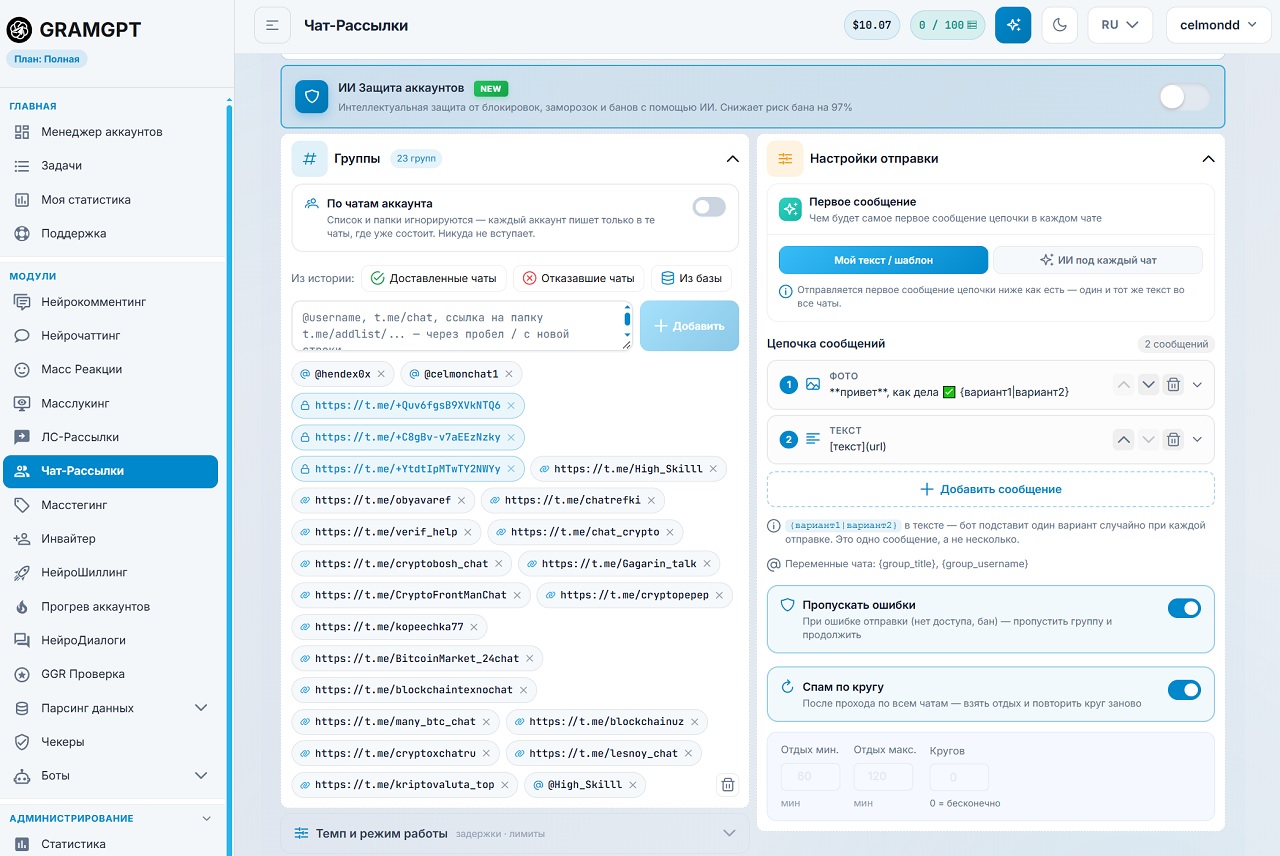Select the ИИ под каждый чат tab
The width and height of the screenshot is (1280, 856).
click(x=1098, y=260)
